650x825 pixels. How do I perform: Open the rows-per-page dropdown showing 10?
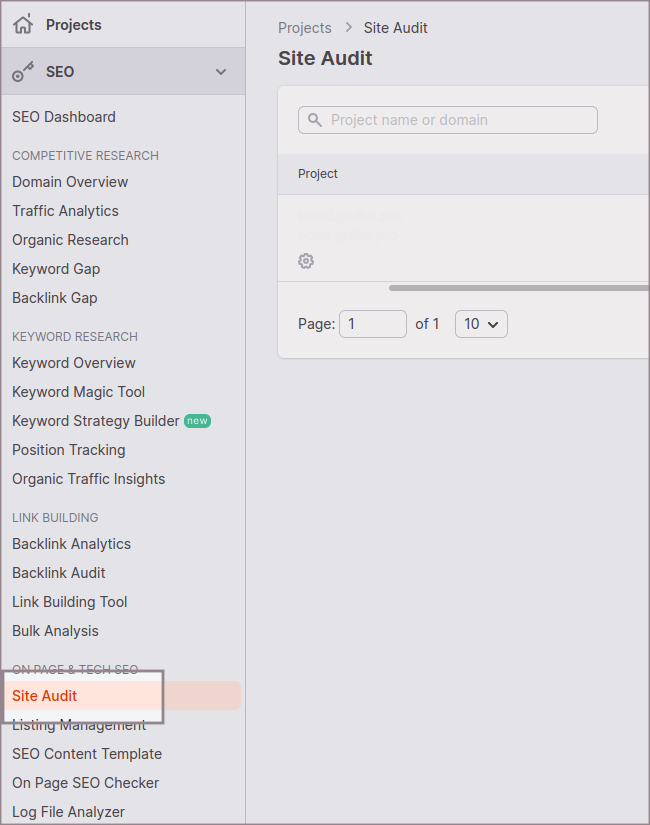coord(481,324)
